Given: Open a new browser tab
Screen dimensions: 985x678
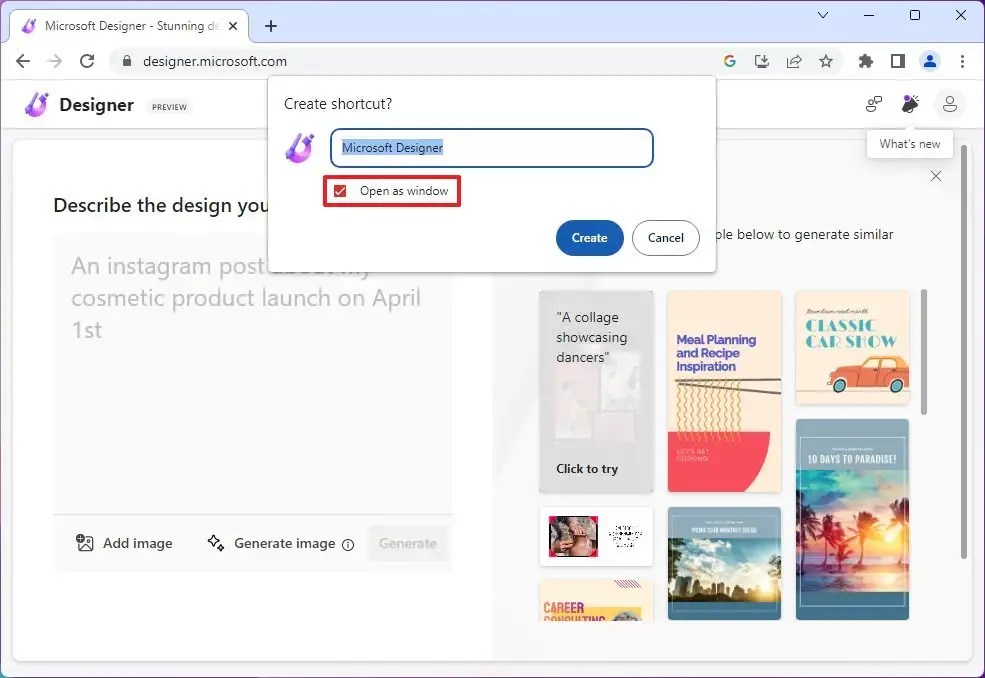Looking at the screenshot, I should [x=271, y=26].
